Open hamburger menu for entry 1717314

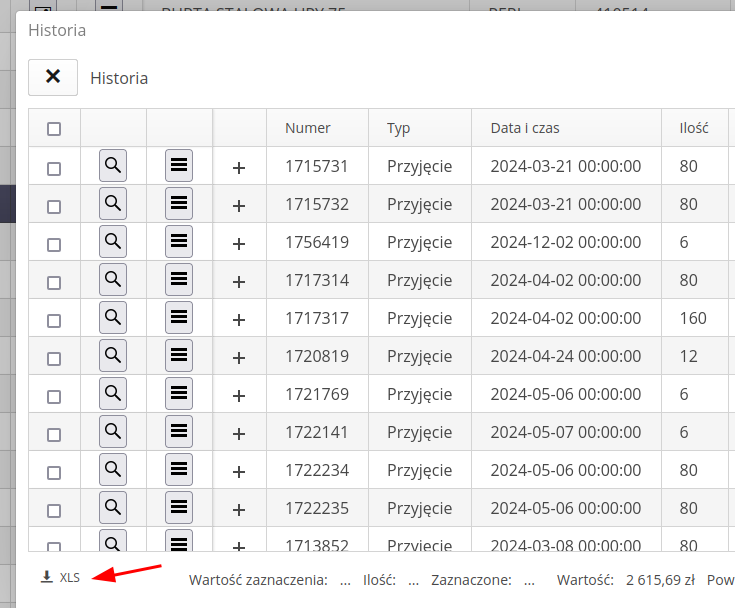click(179, 279)
